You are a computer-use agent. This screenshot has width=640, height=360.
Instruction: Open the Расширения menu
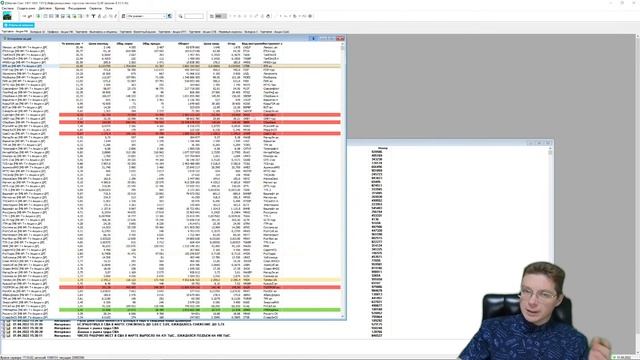click(77, 8)
